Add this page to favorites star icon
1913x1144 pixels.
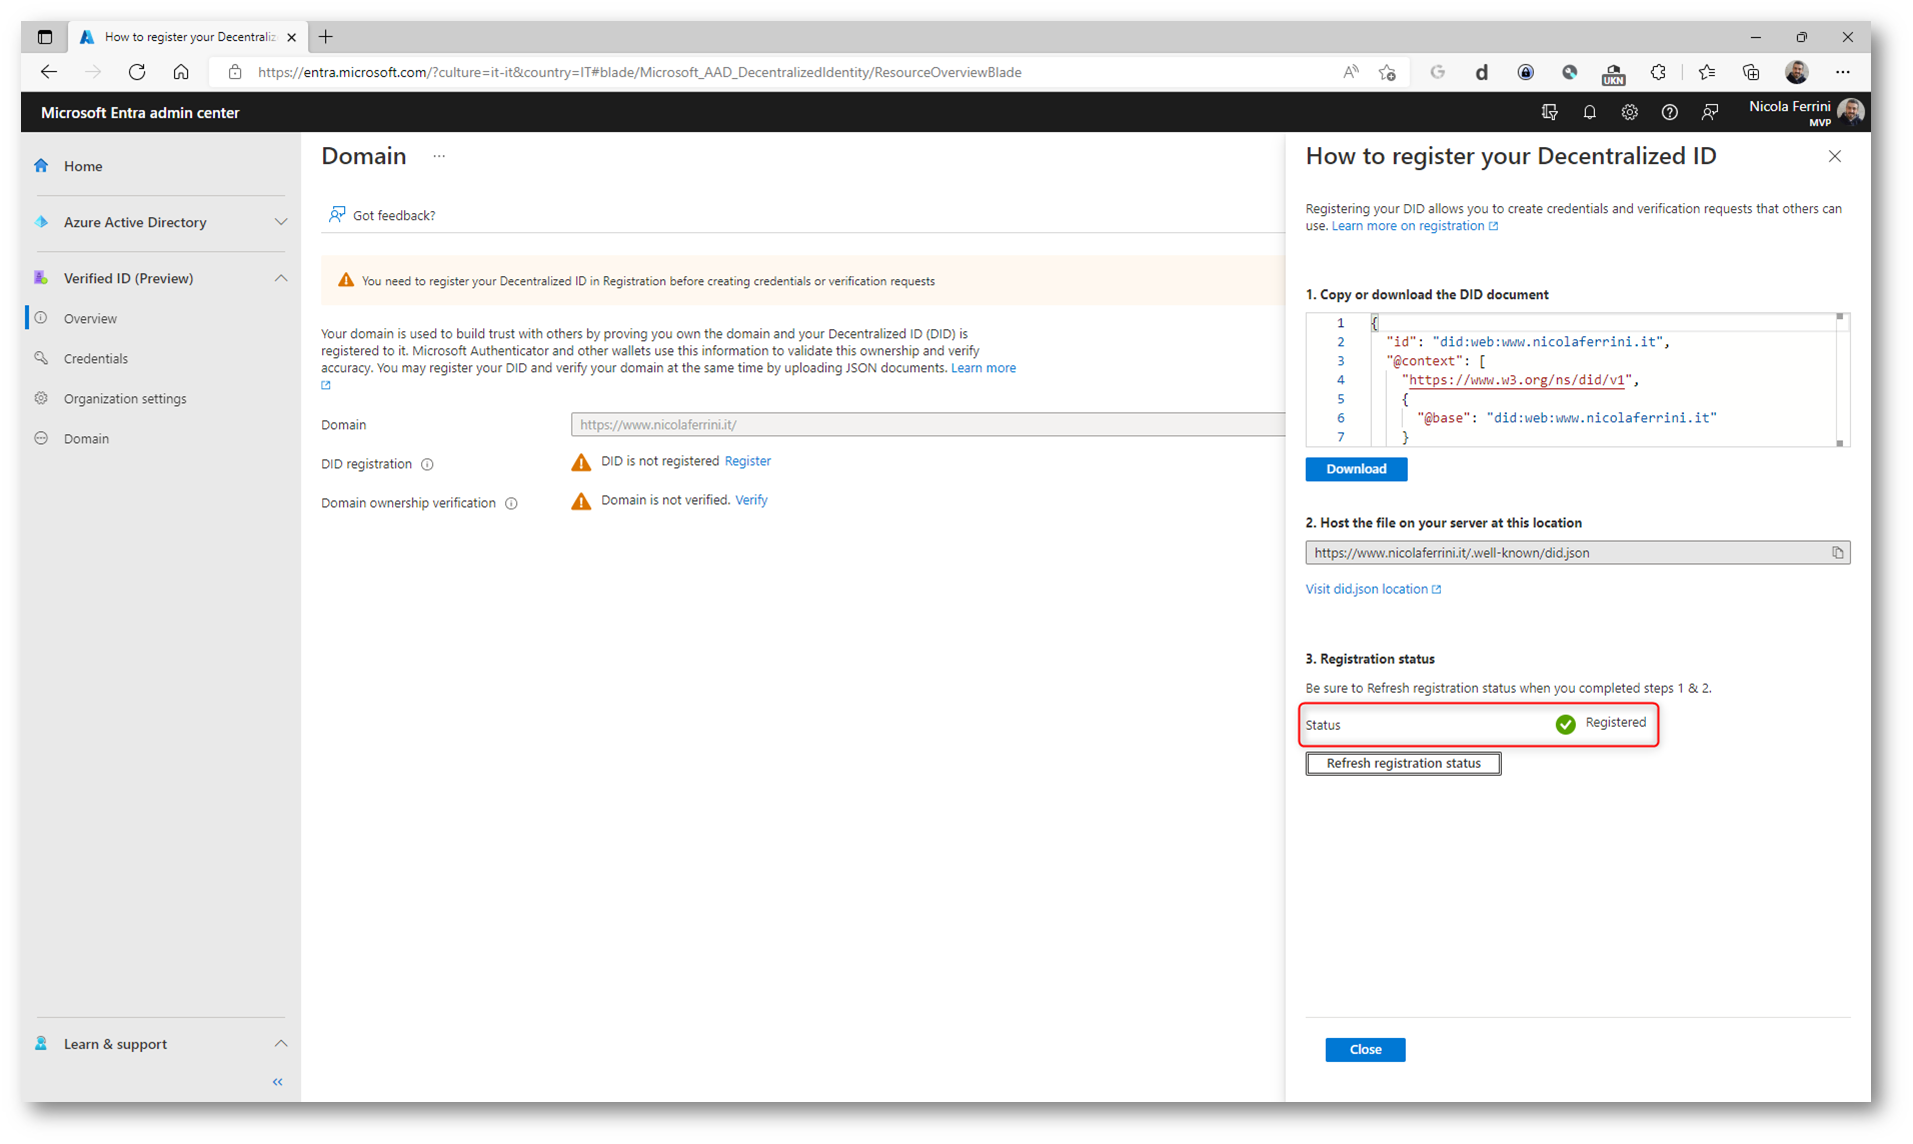(1387, 72)
